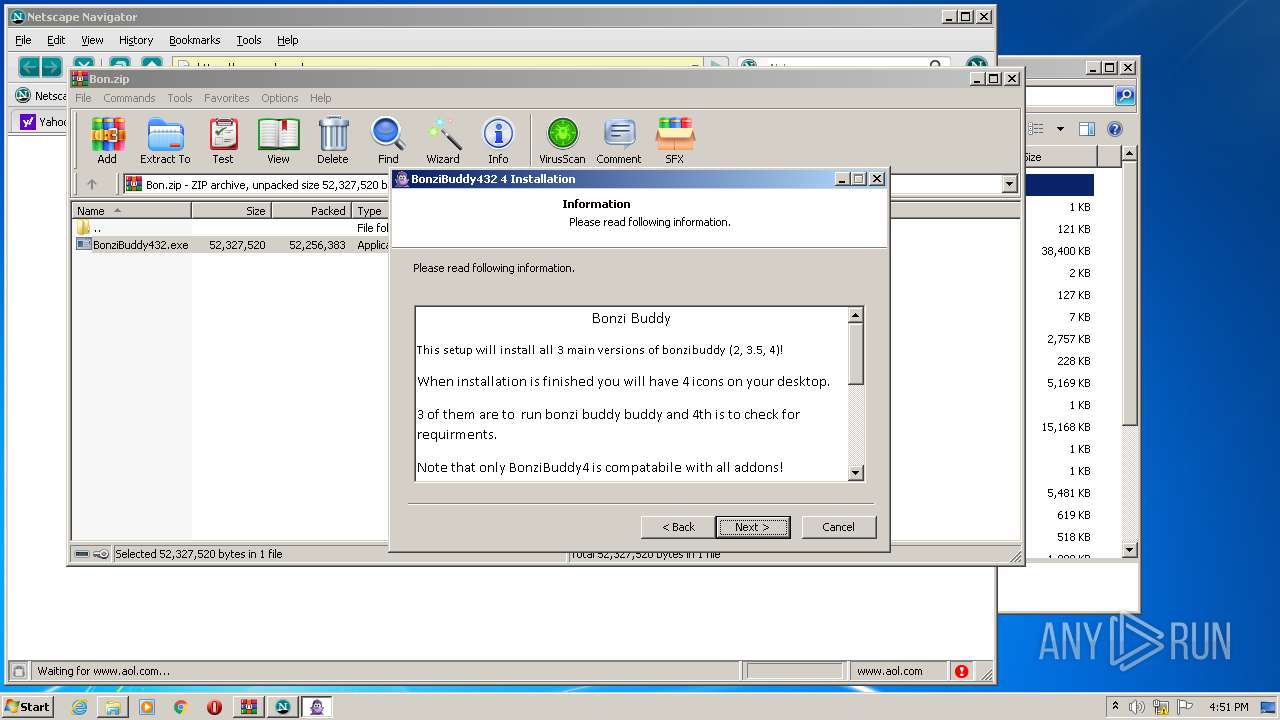The image size is (1280, 720).
Task: Click the Internet Explorer taskbar icon
Action: 79,707
